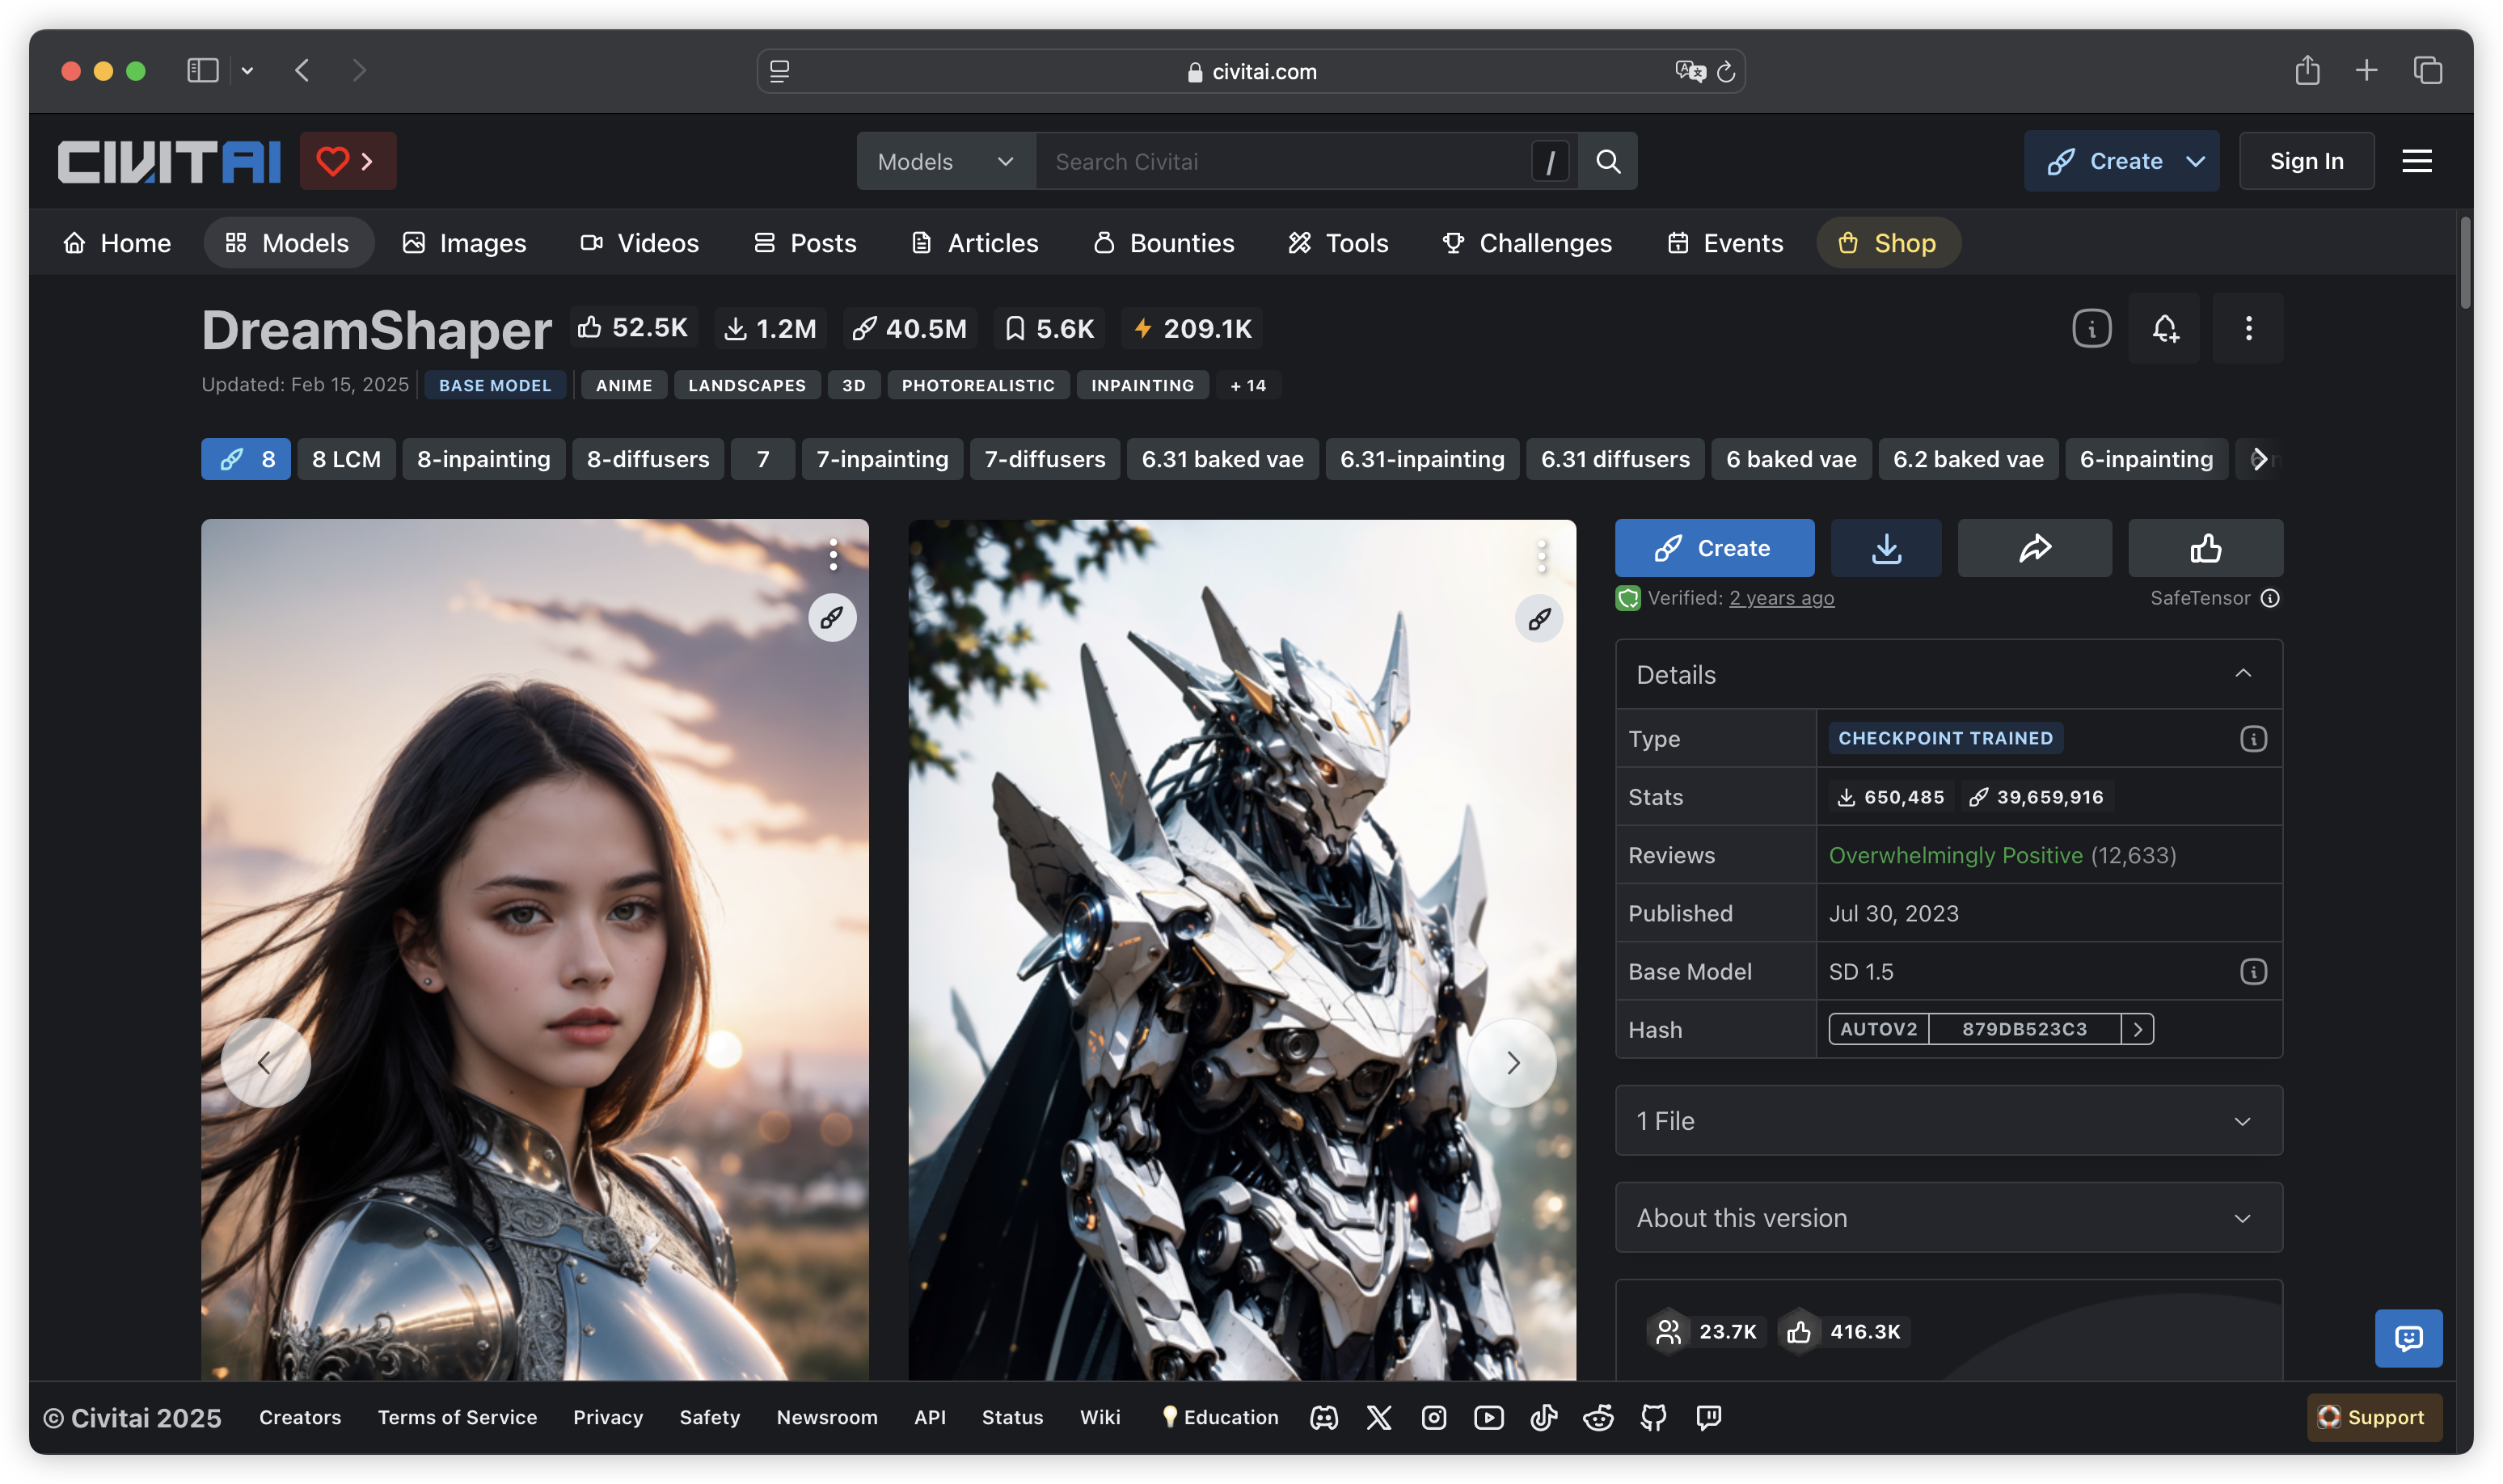Expand the 1 File section
This screenshot has height=1484, width=2503.
point(1948,1121)
